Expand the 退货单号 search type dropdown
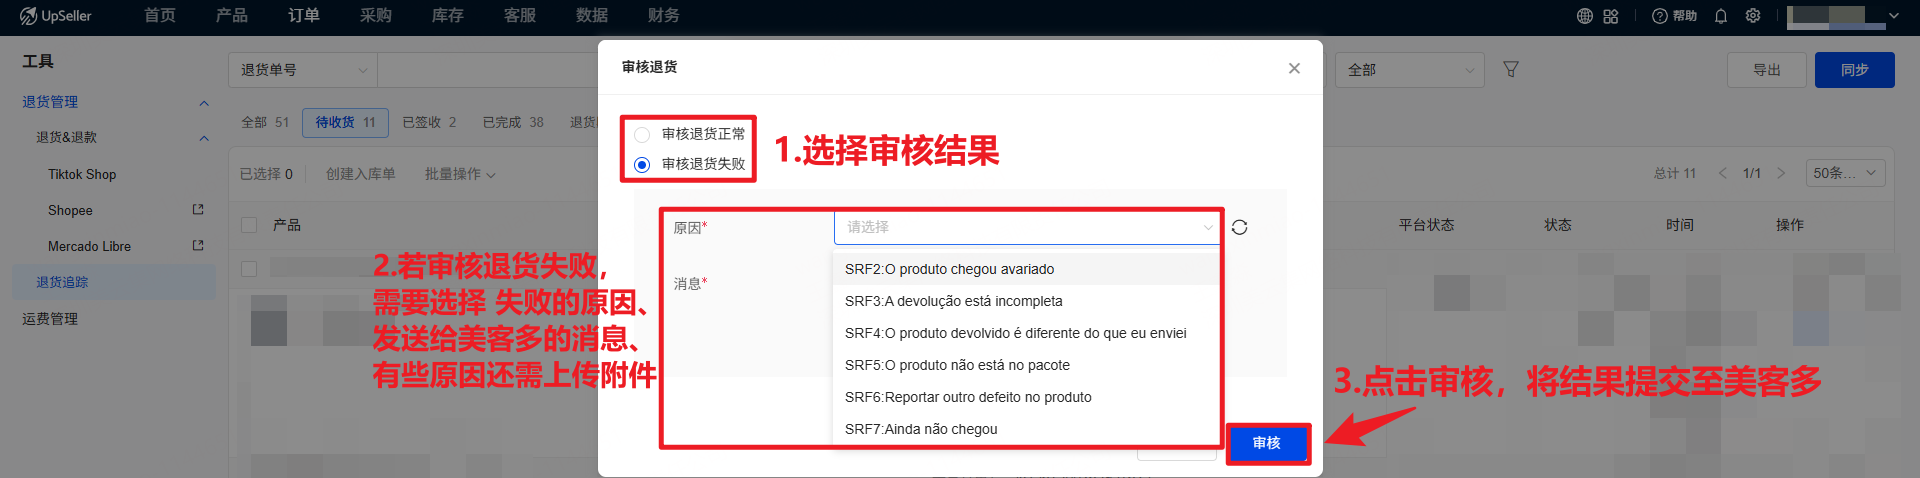The image size is (1920, 478). pos(302,70)
